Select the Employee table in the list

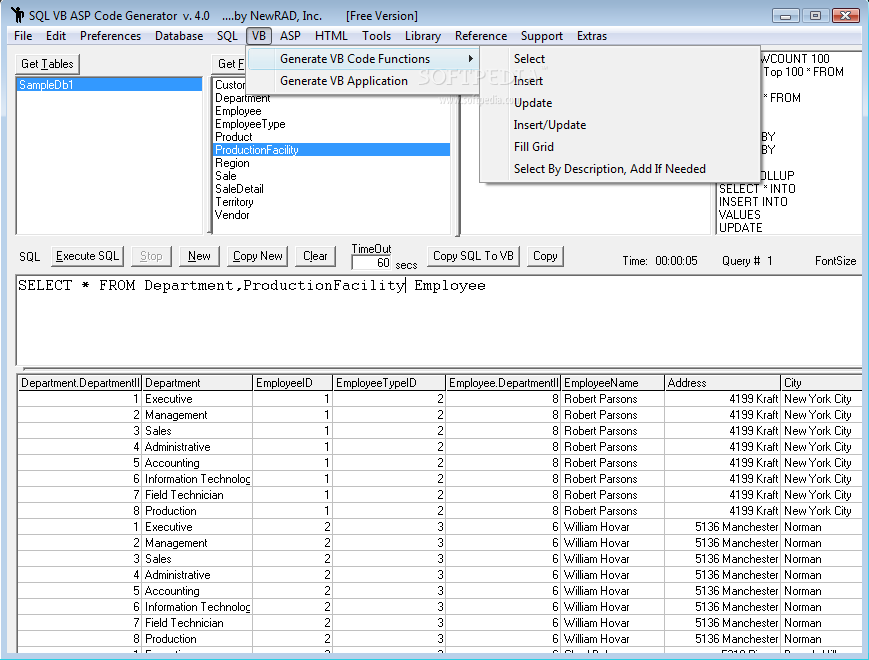(x=331, y=111)
